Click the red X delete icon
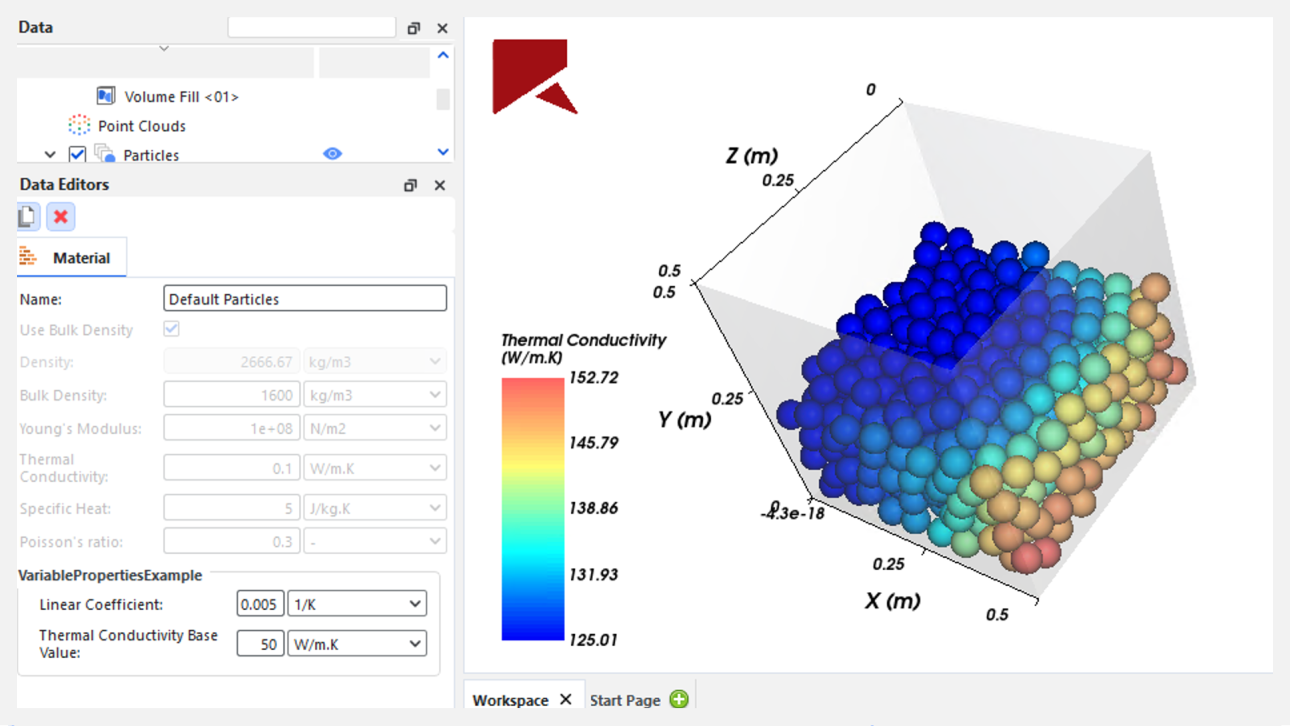 [61, 216]
